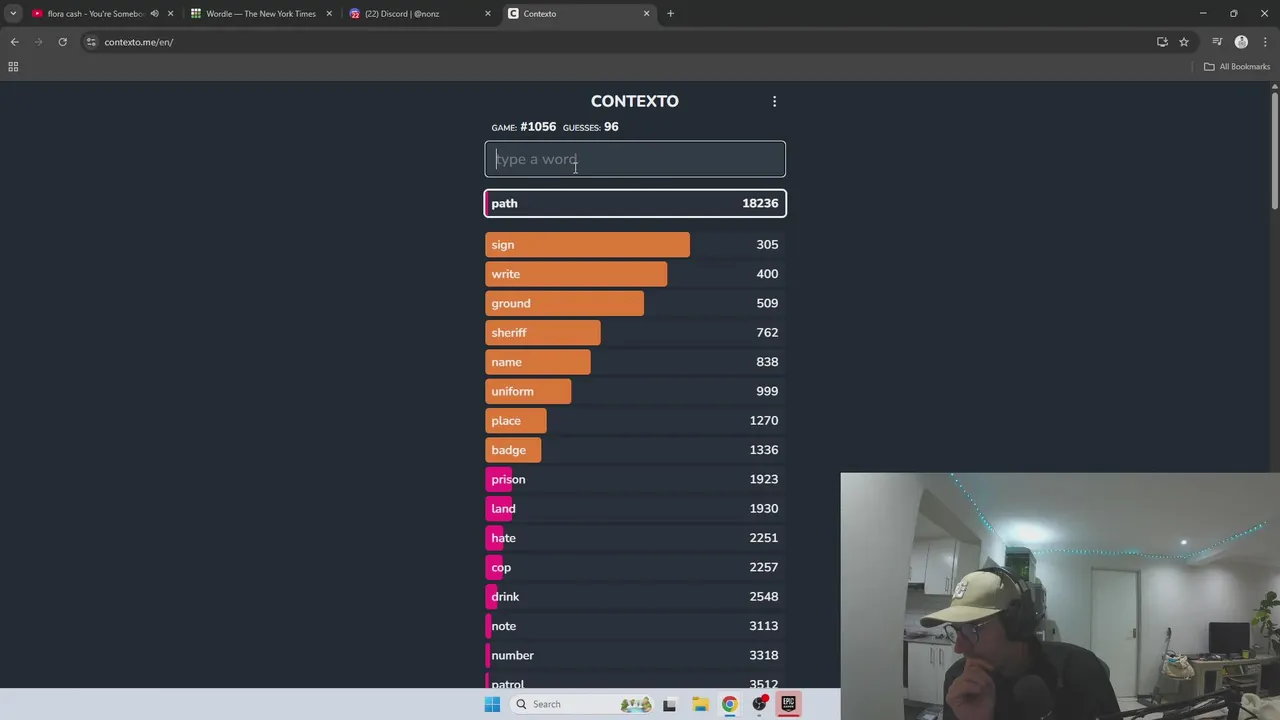
Task: Click the taskbar Search box
Action: pyautogui.click(x=582, y=704)
